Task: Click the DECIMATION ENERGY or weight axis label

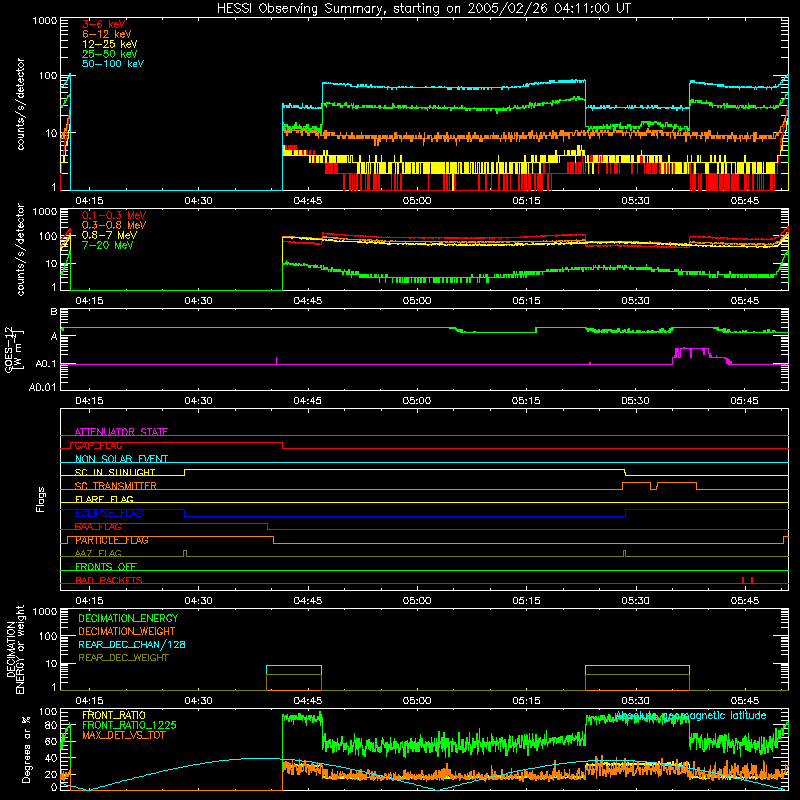Action: click(15, 650)
